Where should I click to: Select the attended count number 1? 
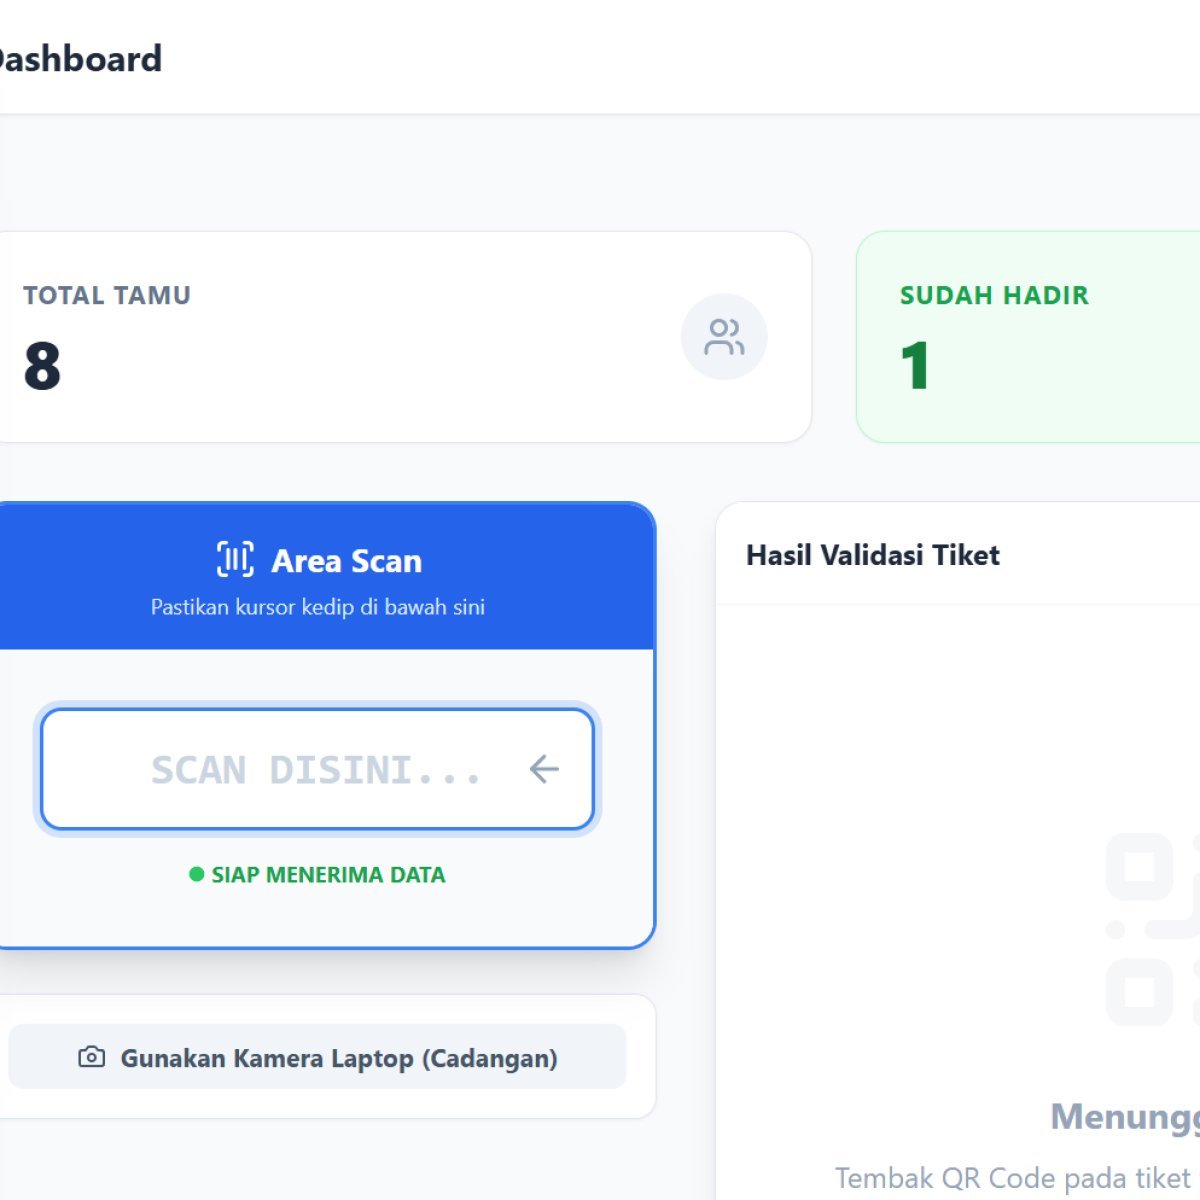tap(915, 366)
